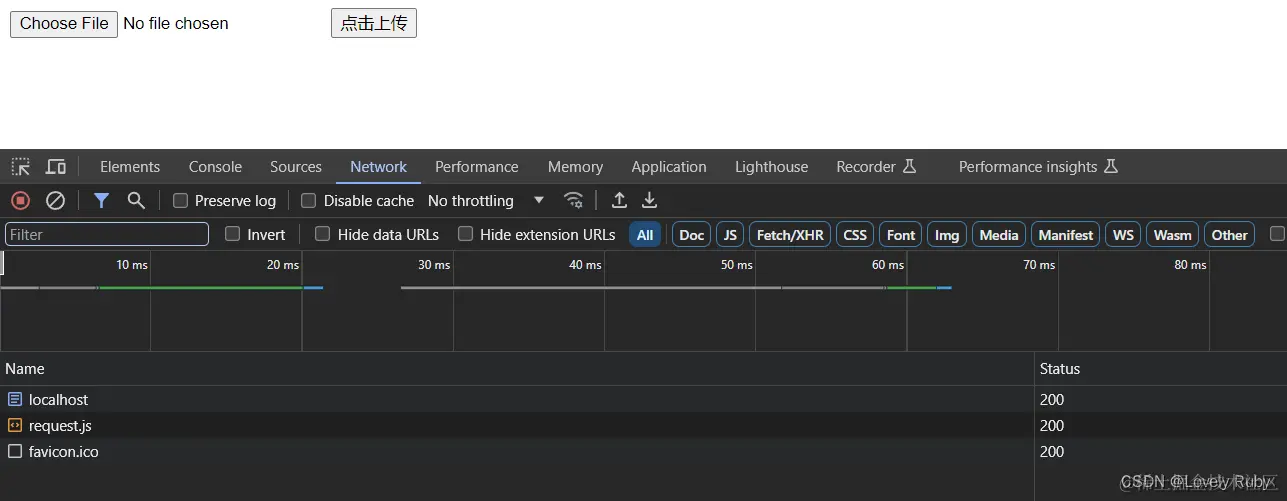
Task: Open network search with magnifier icon
Action: pyautogui.click(x=136, y=200)
